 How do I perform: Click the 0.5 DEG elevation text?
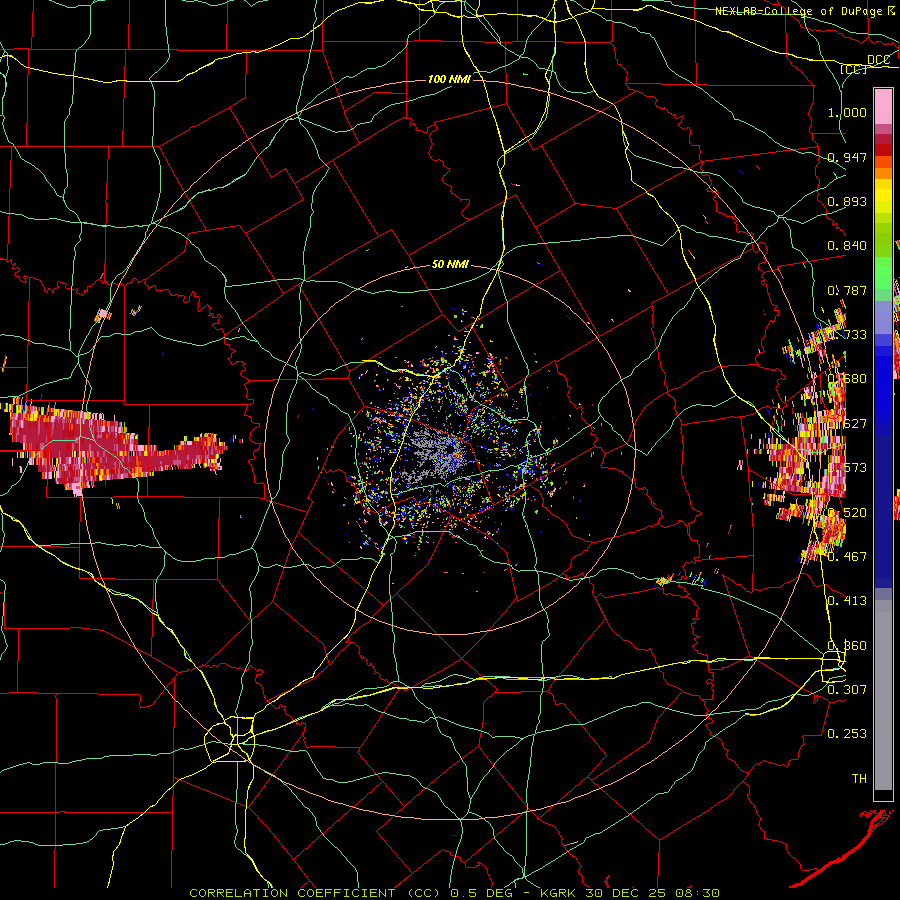[x=481, y=893]
